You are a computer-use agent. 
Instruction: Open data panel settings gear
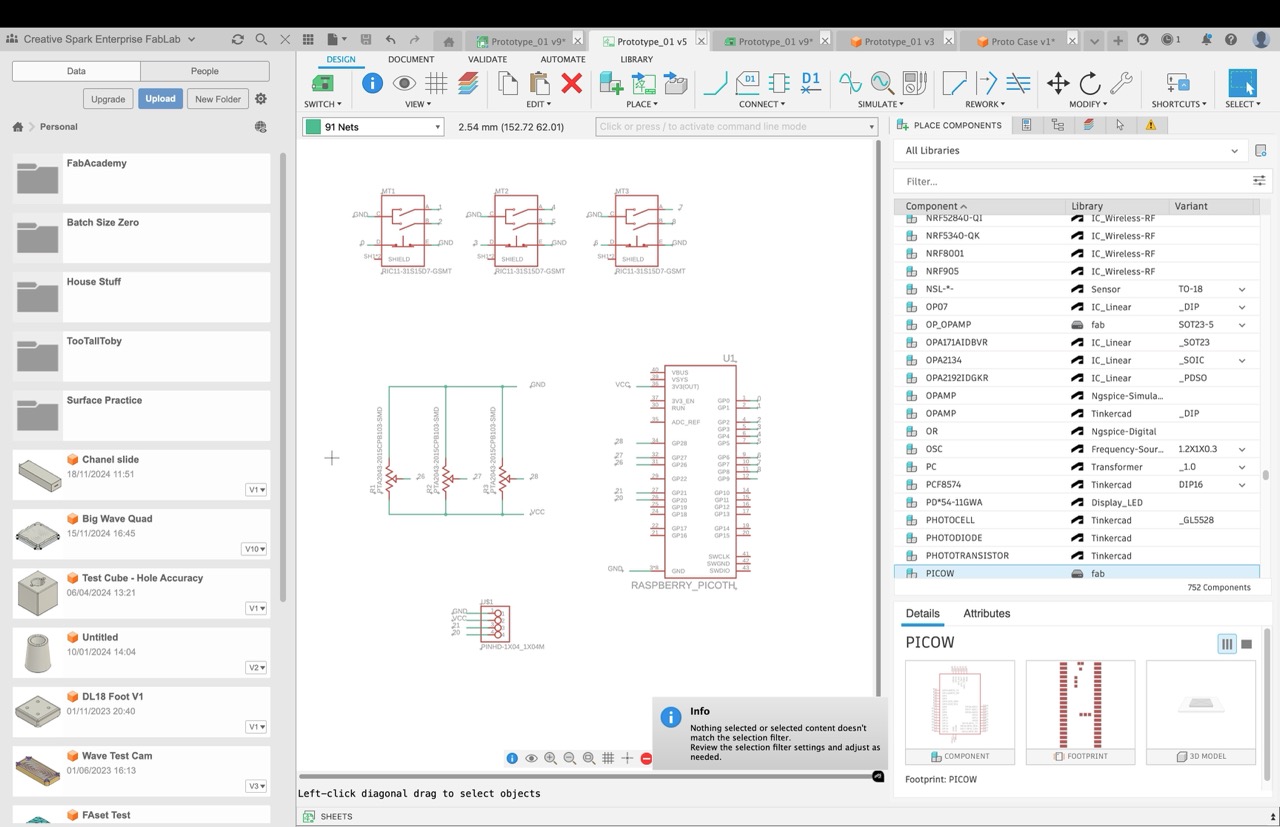point(261,99)
